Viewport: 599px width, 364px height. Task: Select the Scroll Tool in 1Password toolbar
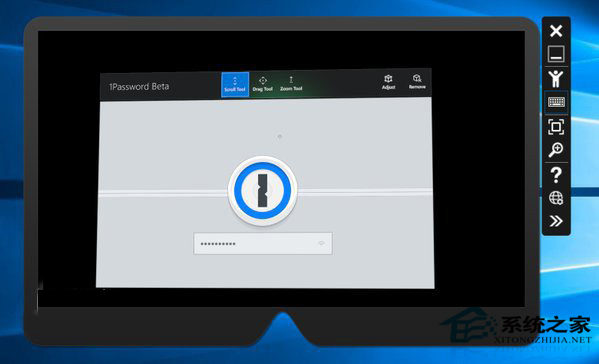point(235,84)
